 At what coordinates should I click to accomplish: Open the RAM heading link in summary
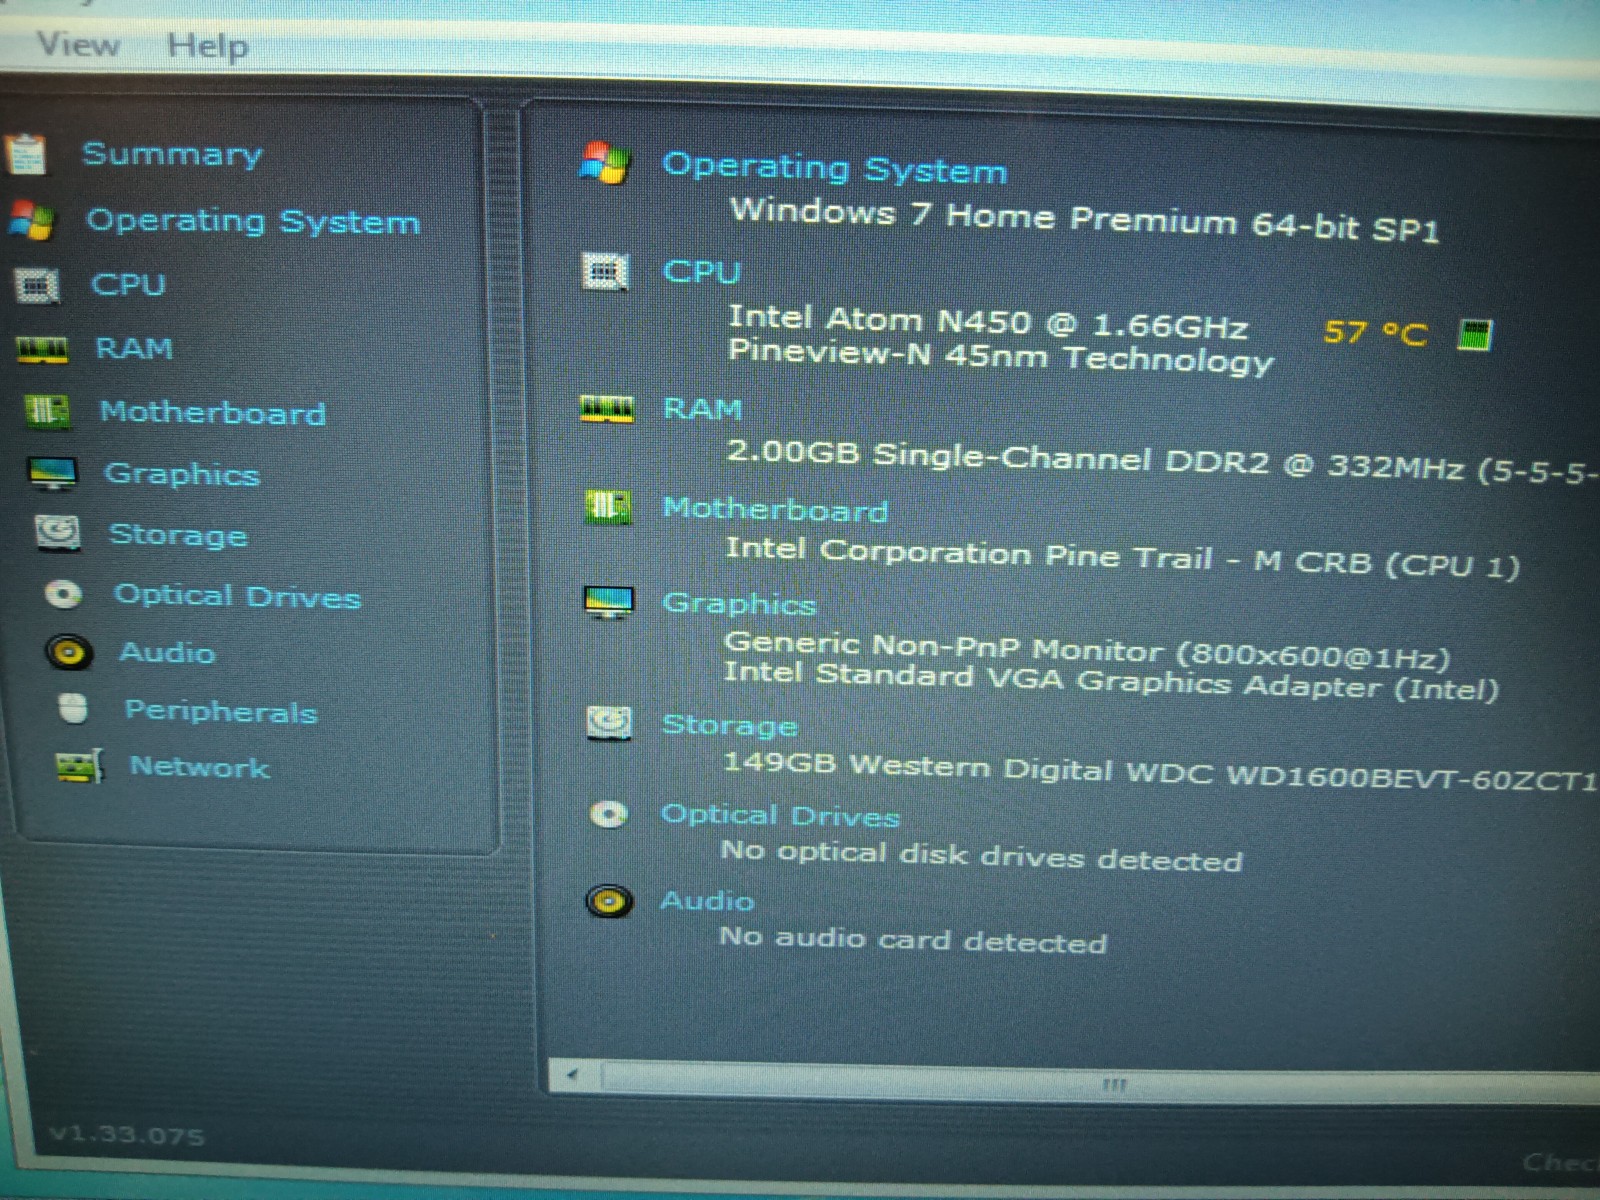[703, 409]
